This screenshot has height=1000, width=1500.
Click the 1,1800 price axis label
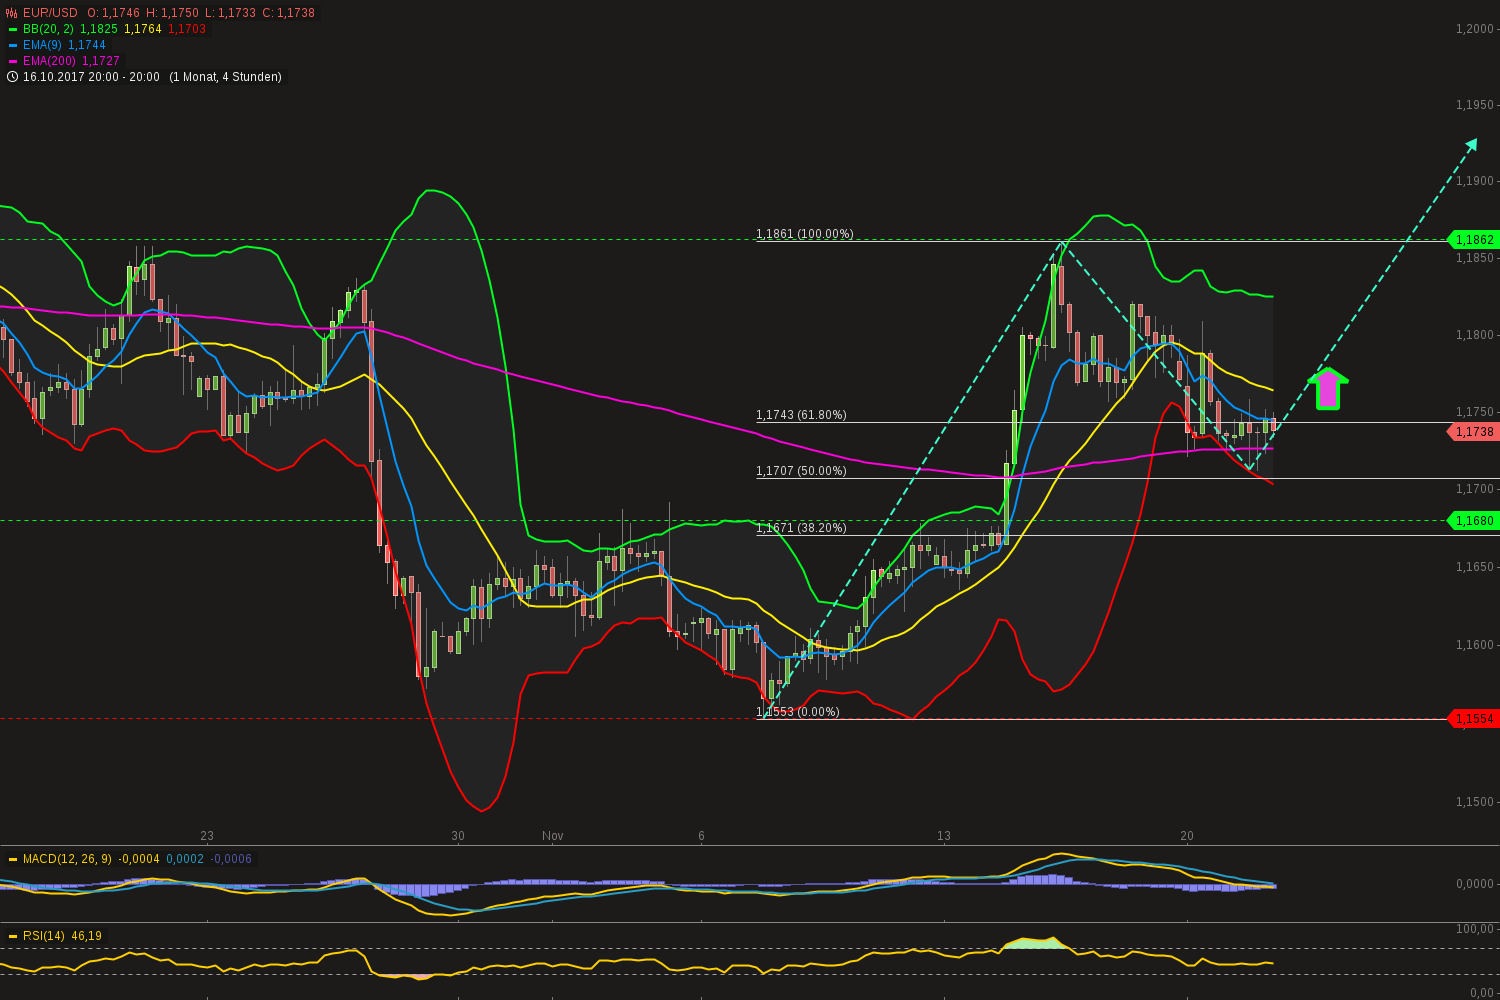click(x=1475, y=335)
